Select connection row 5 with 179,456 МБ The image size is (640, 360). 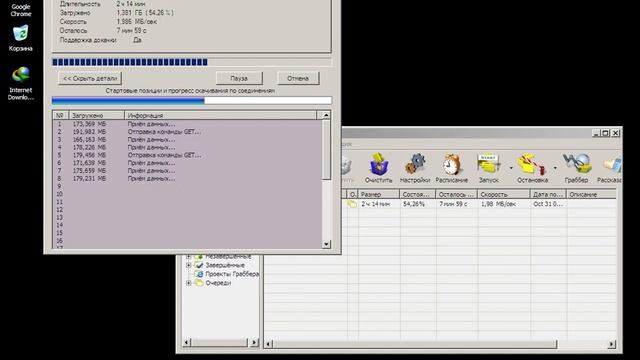point(187,155)
